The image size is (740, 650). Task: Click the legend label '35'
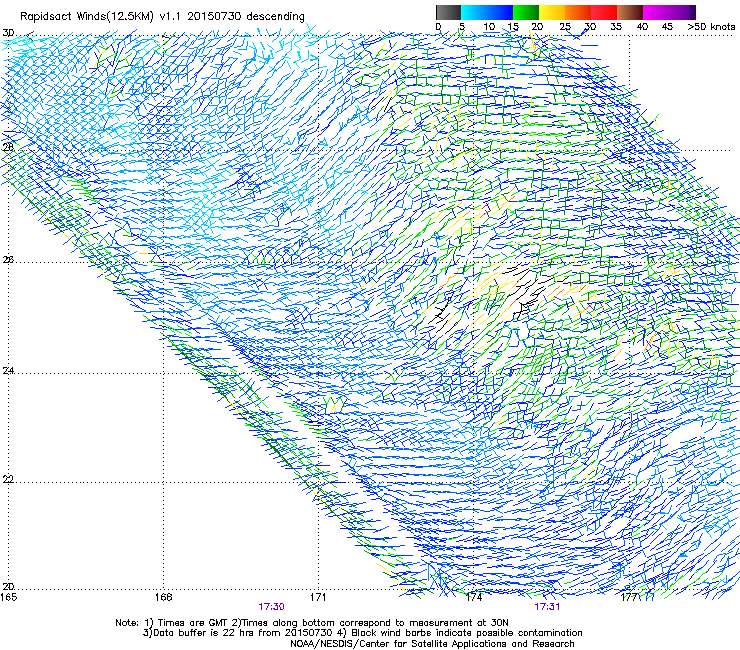(x=616, y=26)
